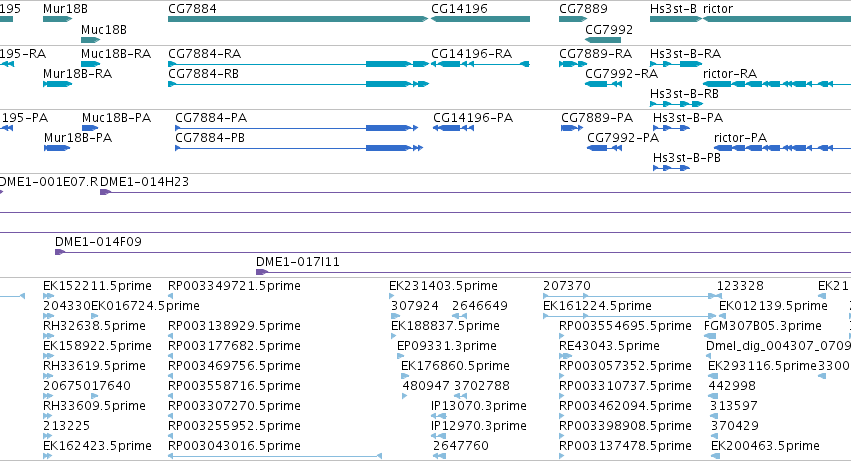Click protein label Mur18B-PA

click(78, 138)
